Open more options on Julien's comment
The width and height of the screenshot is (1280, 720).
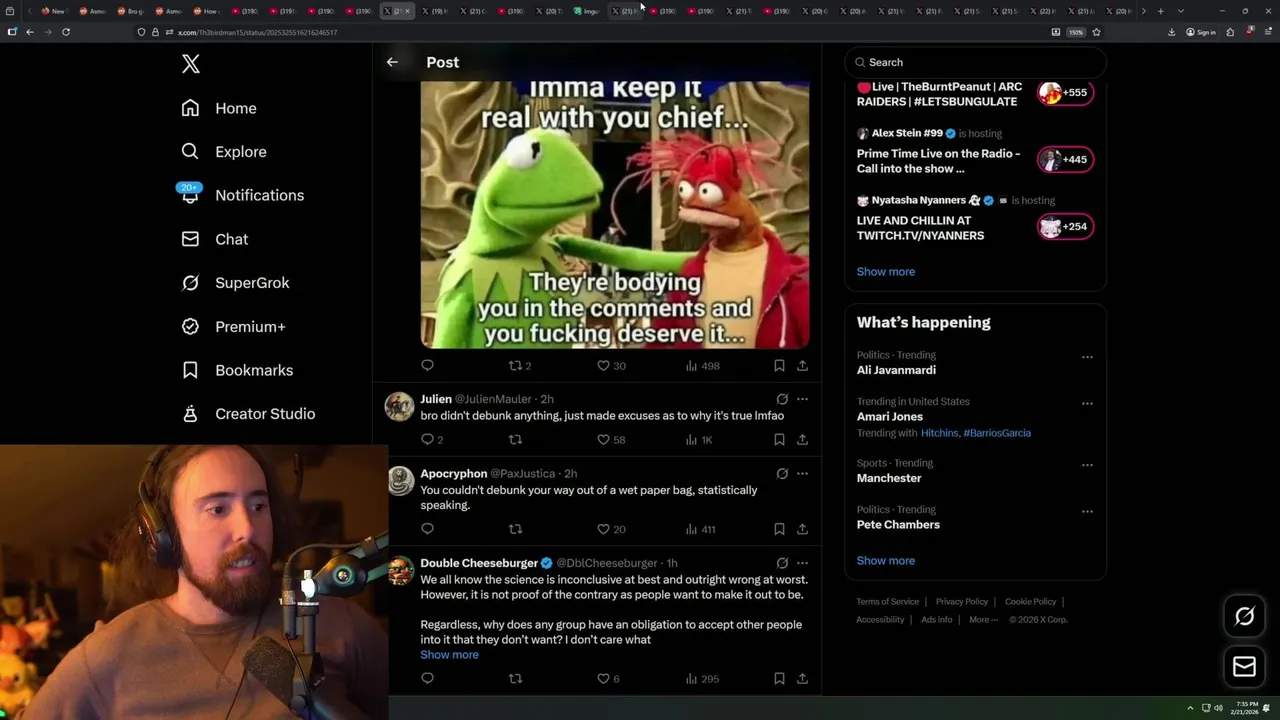802,399
